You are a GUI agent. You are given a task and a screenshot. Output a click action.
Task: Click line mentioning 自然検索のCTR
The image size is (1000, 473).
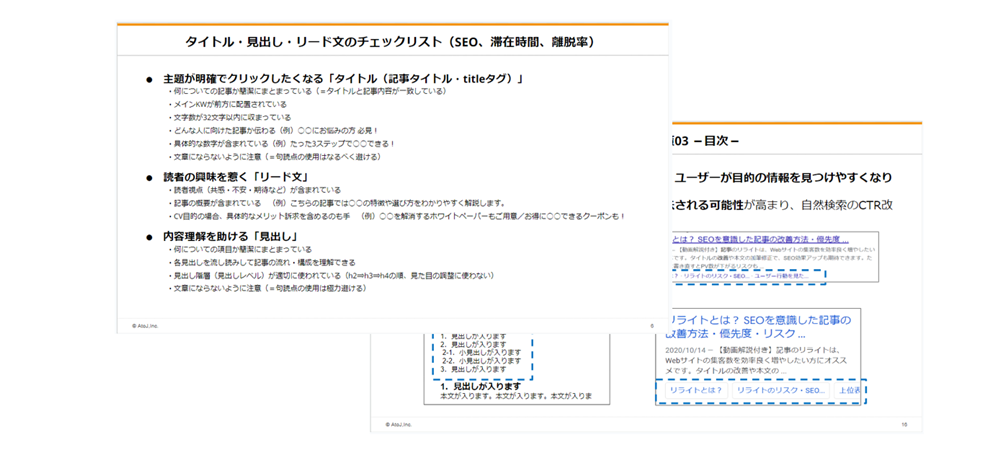(781, 207)
